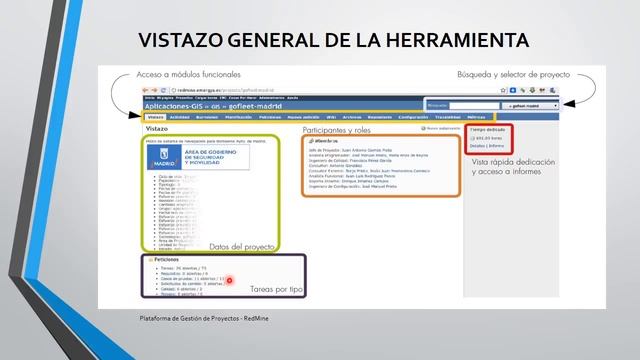Click Ayuda in the top menu
The image size is (640, 360).
pos(292,98)
